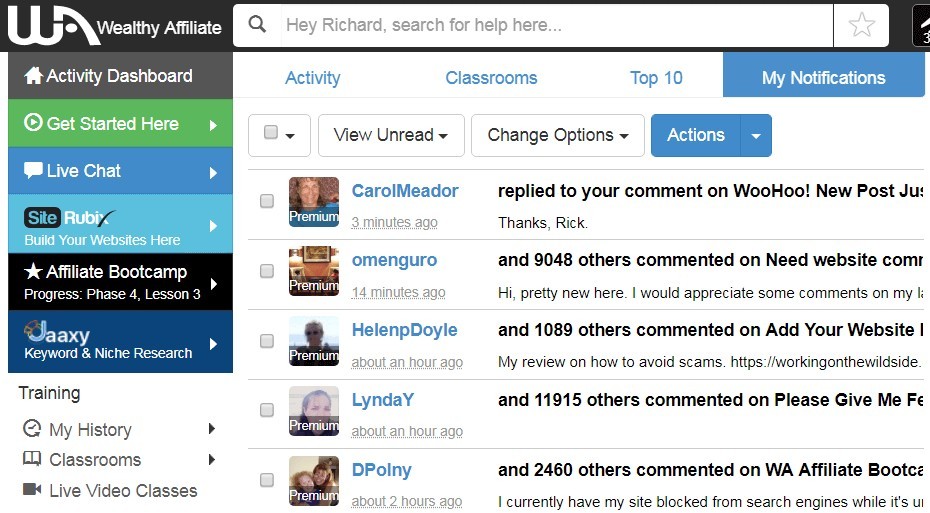The image size is (930, 513).
Task: Click the Get Started Here play icon
Action: 33,123
